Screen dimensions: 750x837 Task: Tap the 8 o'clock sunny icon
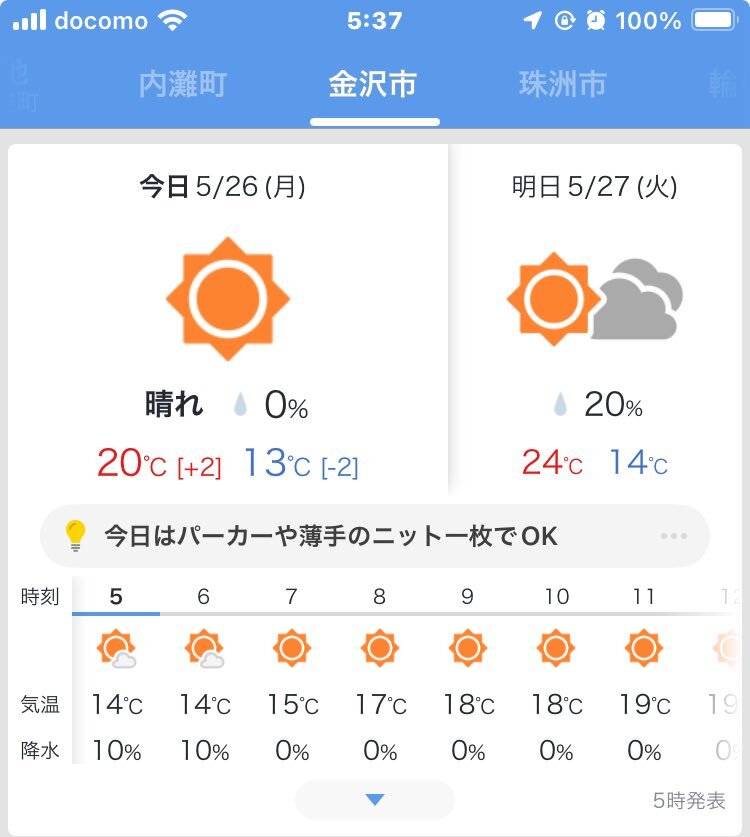(x=380, y=648)
